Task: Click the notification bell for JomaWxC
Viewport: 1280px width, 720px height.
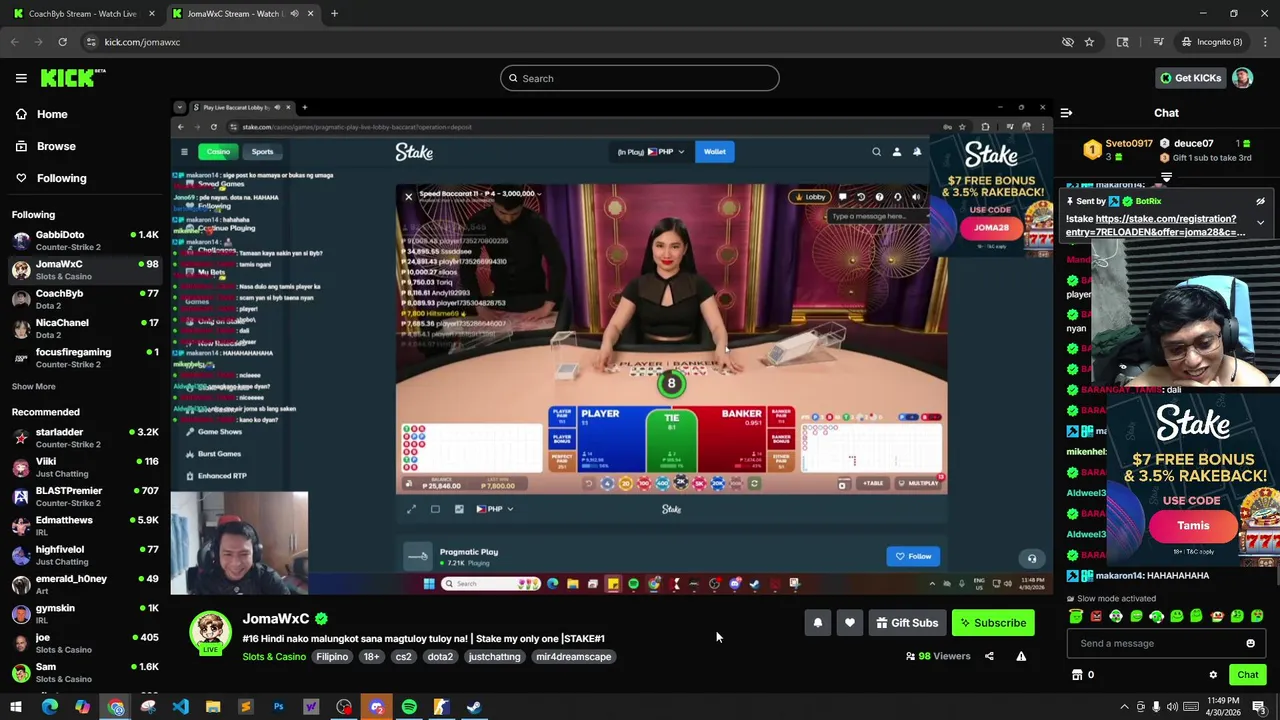Action: tap(817, 623)
